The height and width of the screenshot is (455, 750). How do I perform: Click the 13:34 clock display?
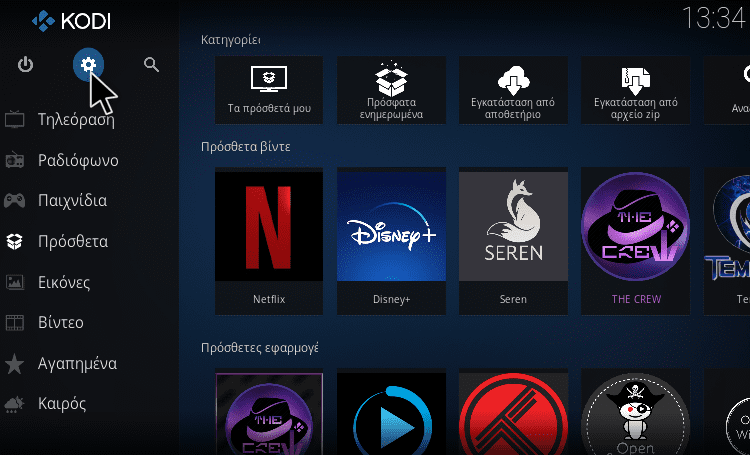[715, 19]
